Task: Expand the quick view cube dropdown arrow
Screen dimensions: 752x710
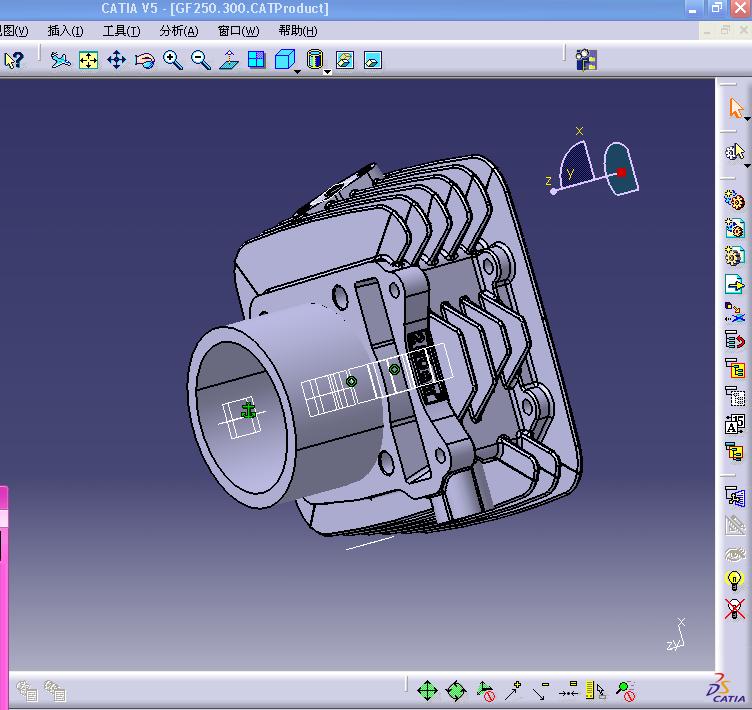Action: pyautogui.click(x=297, y=71)
